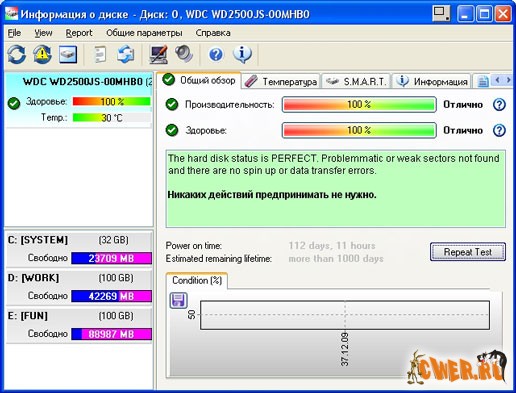Click the tray-minimize button in title bar
The width and height of the screenshot is (516, 393).
click(441, 14)
